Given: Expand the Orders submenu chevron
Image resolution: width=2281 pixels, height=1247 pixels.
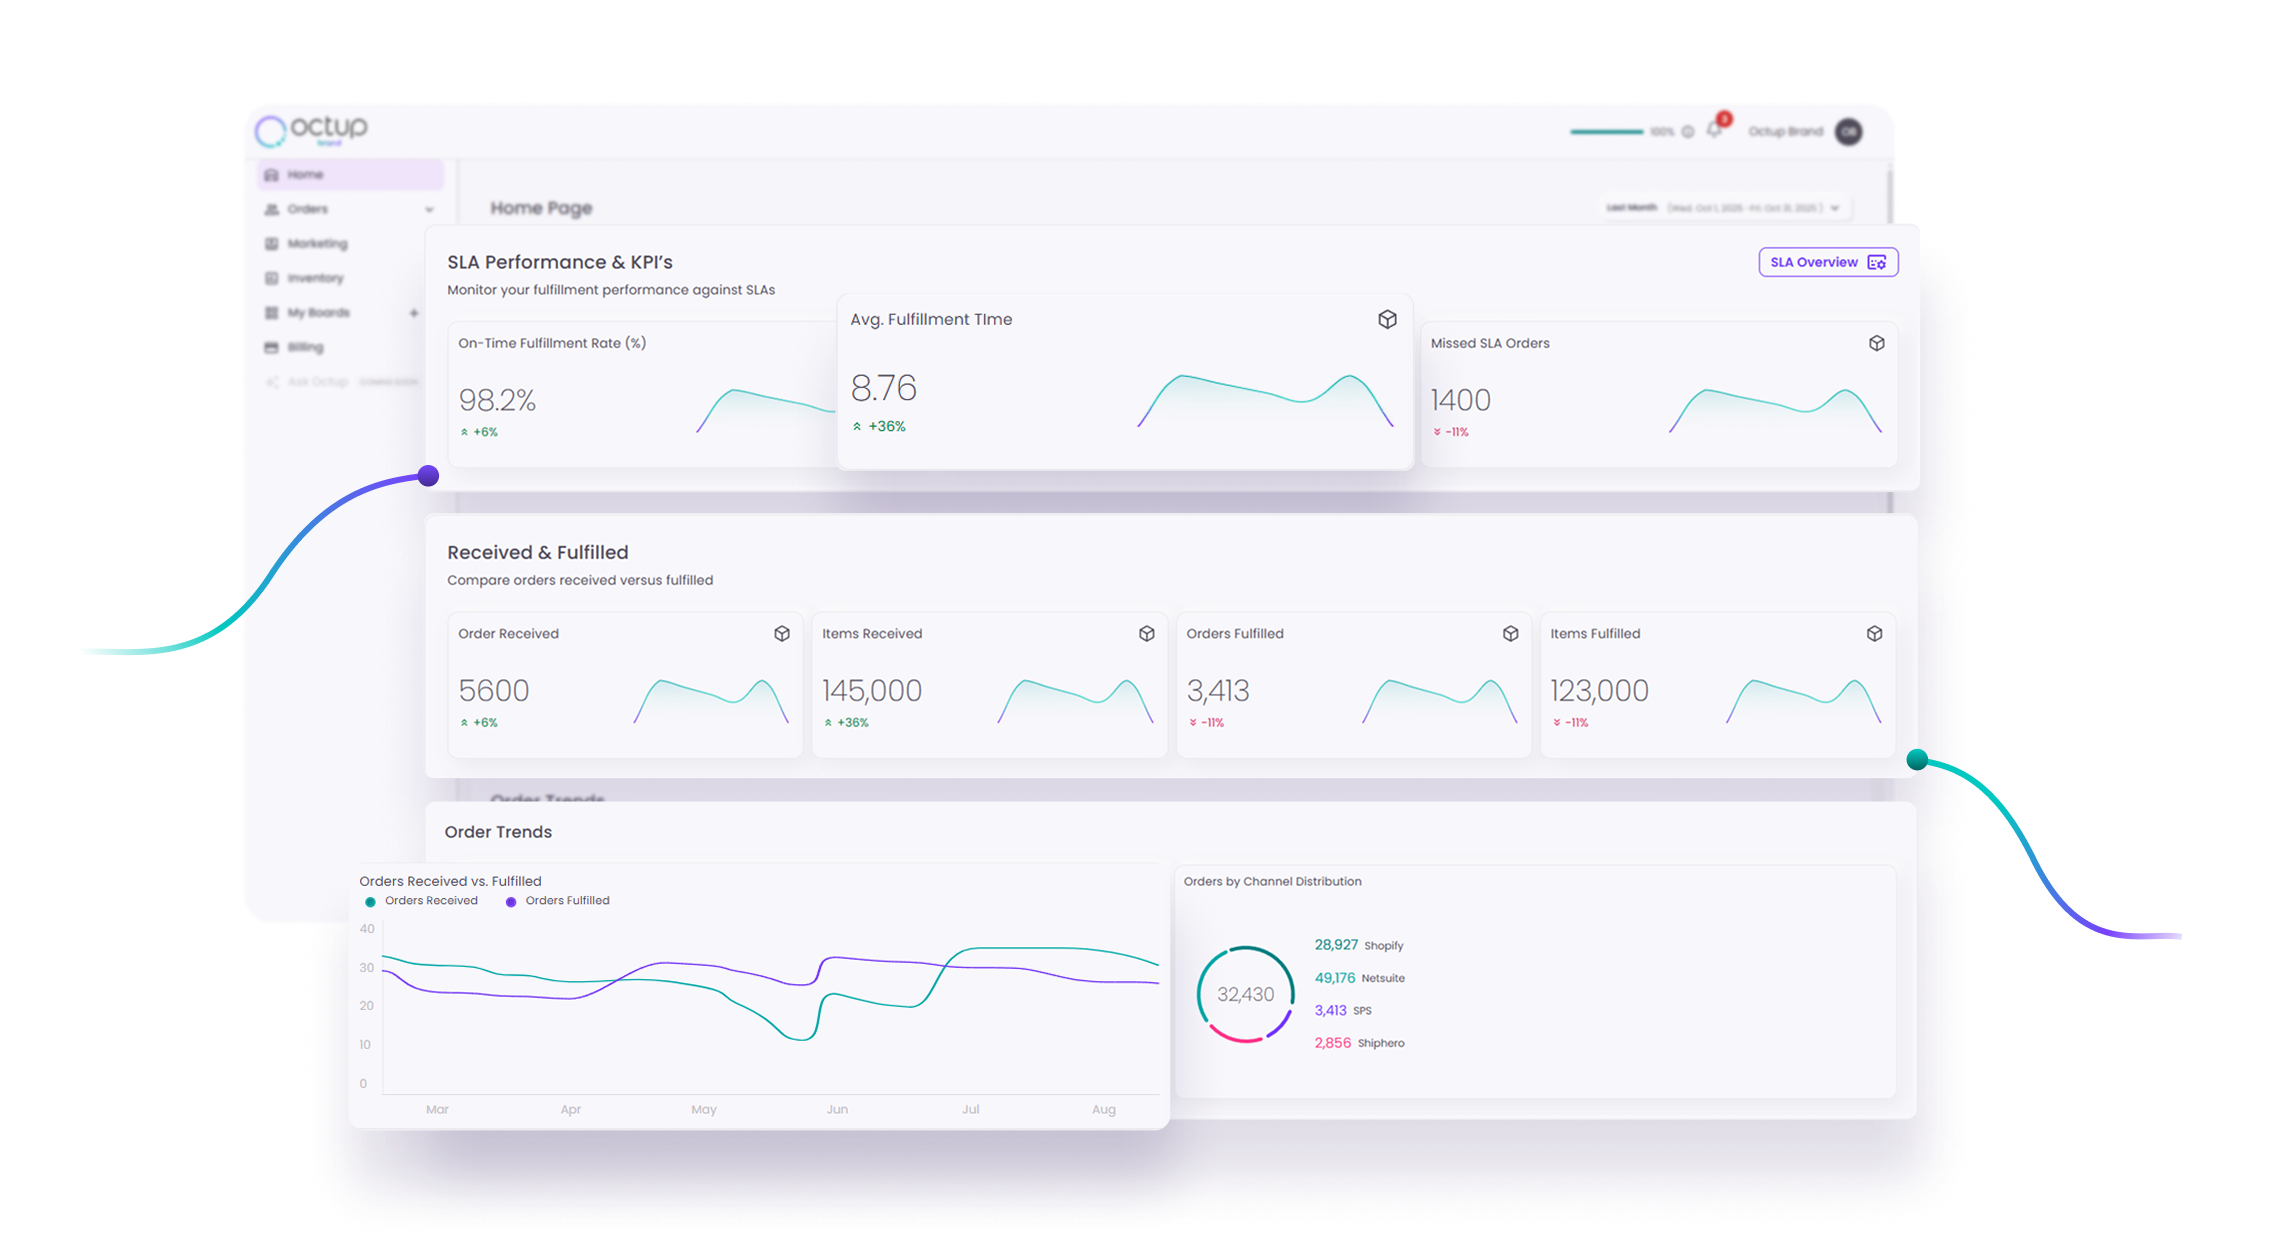Looking at the screenshot, I should pyautogui.click(x=429, y=210).
